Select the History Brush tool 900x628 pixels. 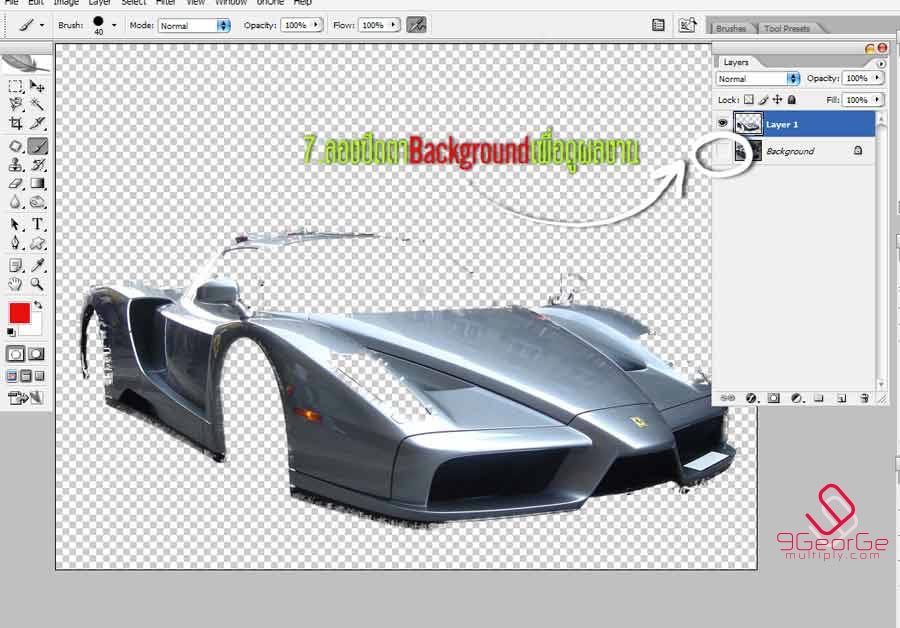[x=37, y=165]
